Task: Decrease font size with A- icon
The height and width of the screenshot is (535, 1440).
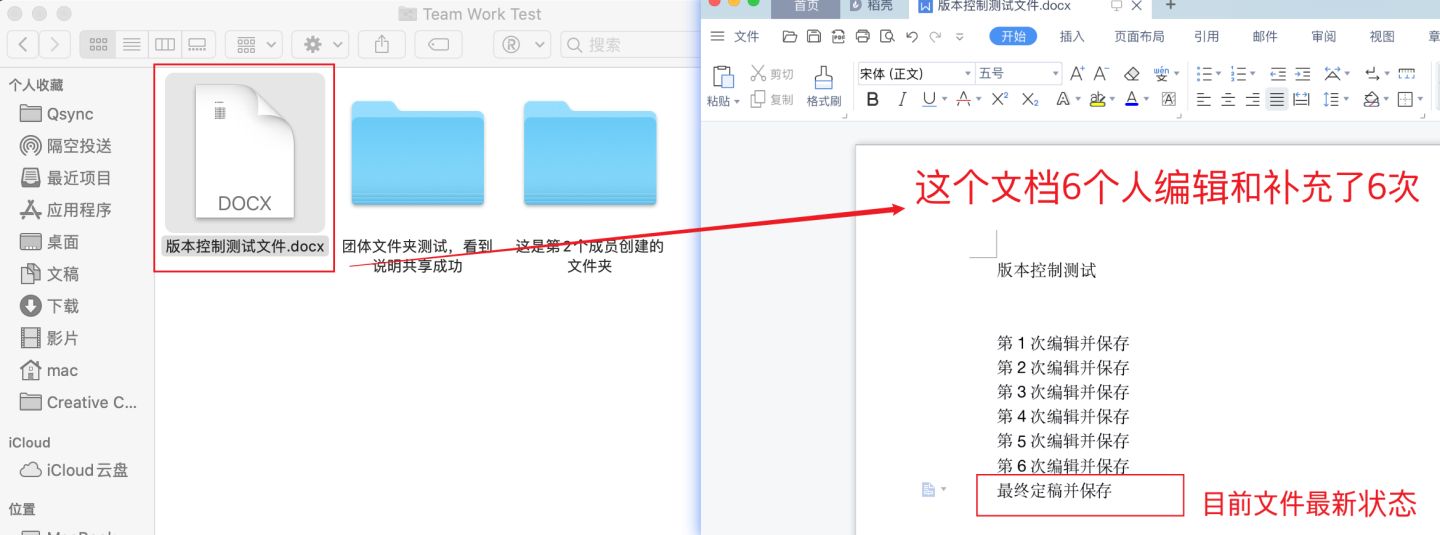Action: pos(1102,74)
